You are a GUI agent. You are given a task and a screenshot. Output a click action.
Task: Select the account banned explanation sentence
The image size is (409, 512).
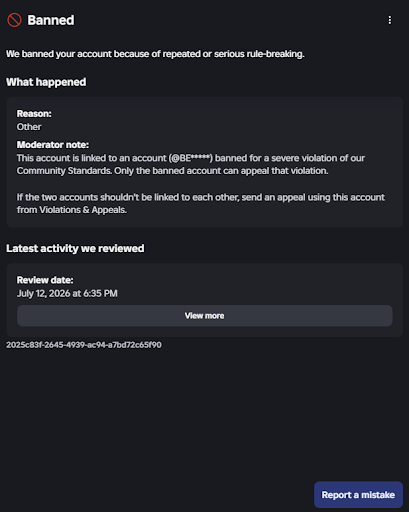coord(155,54)
